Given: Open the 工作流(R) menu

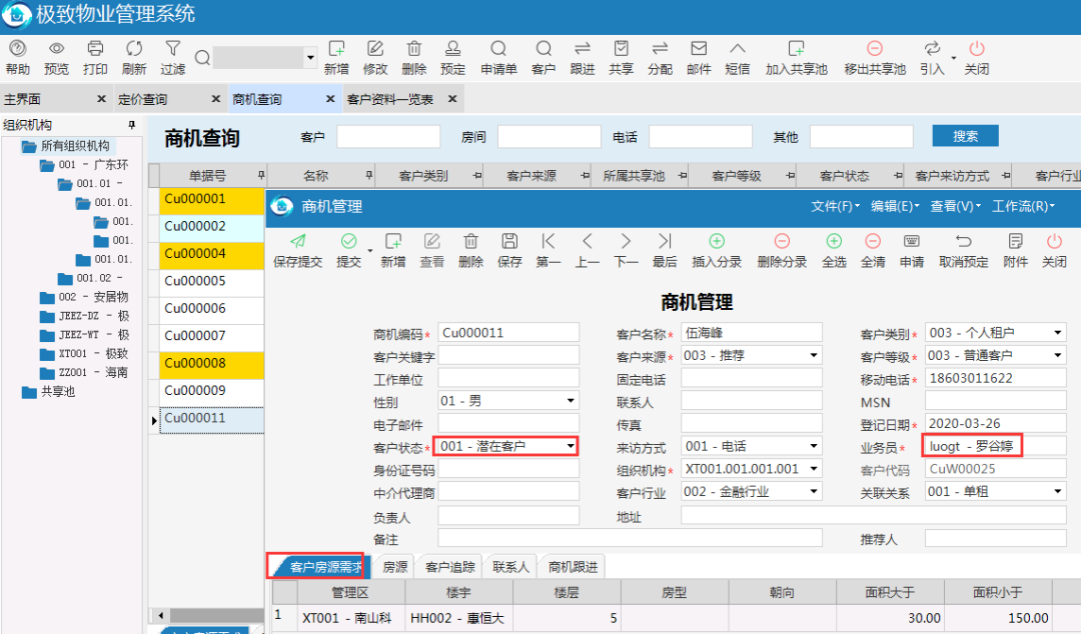Looking at the screenshot, I should [1023, 206].
